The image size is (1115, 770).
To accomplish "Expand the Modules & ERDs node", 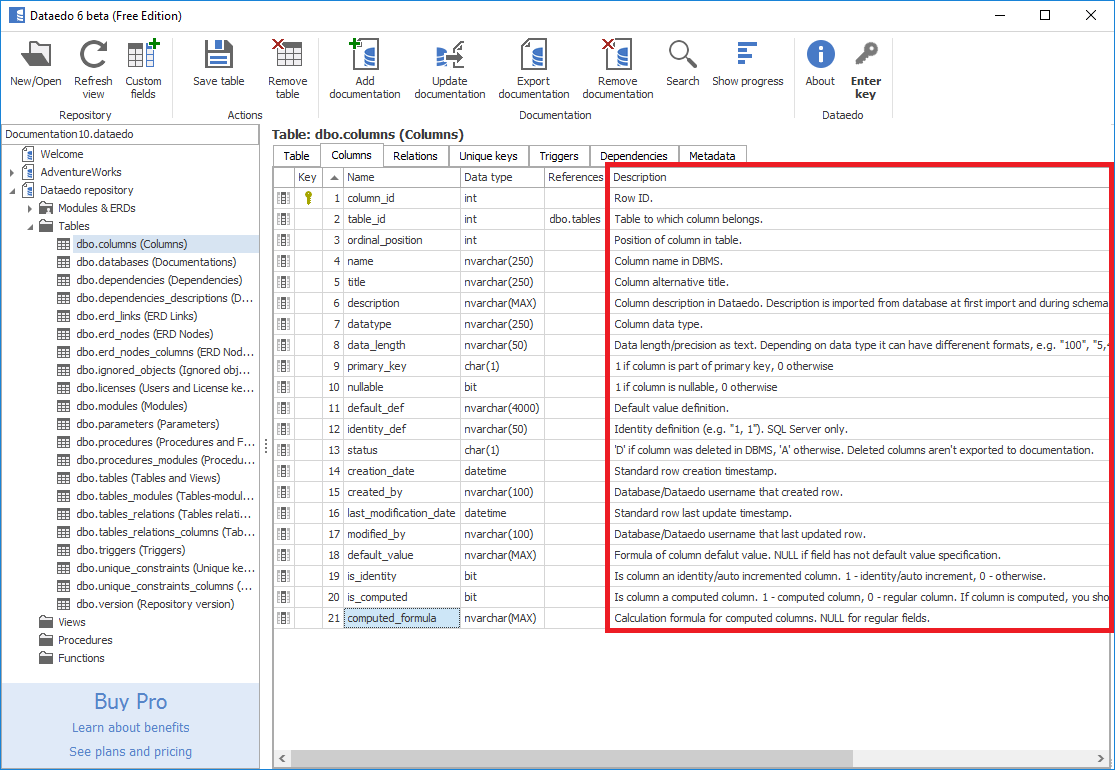I will coord(30,209).
